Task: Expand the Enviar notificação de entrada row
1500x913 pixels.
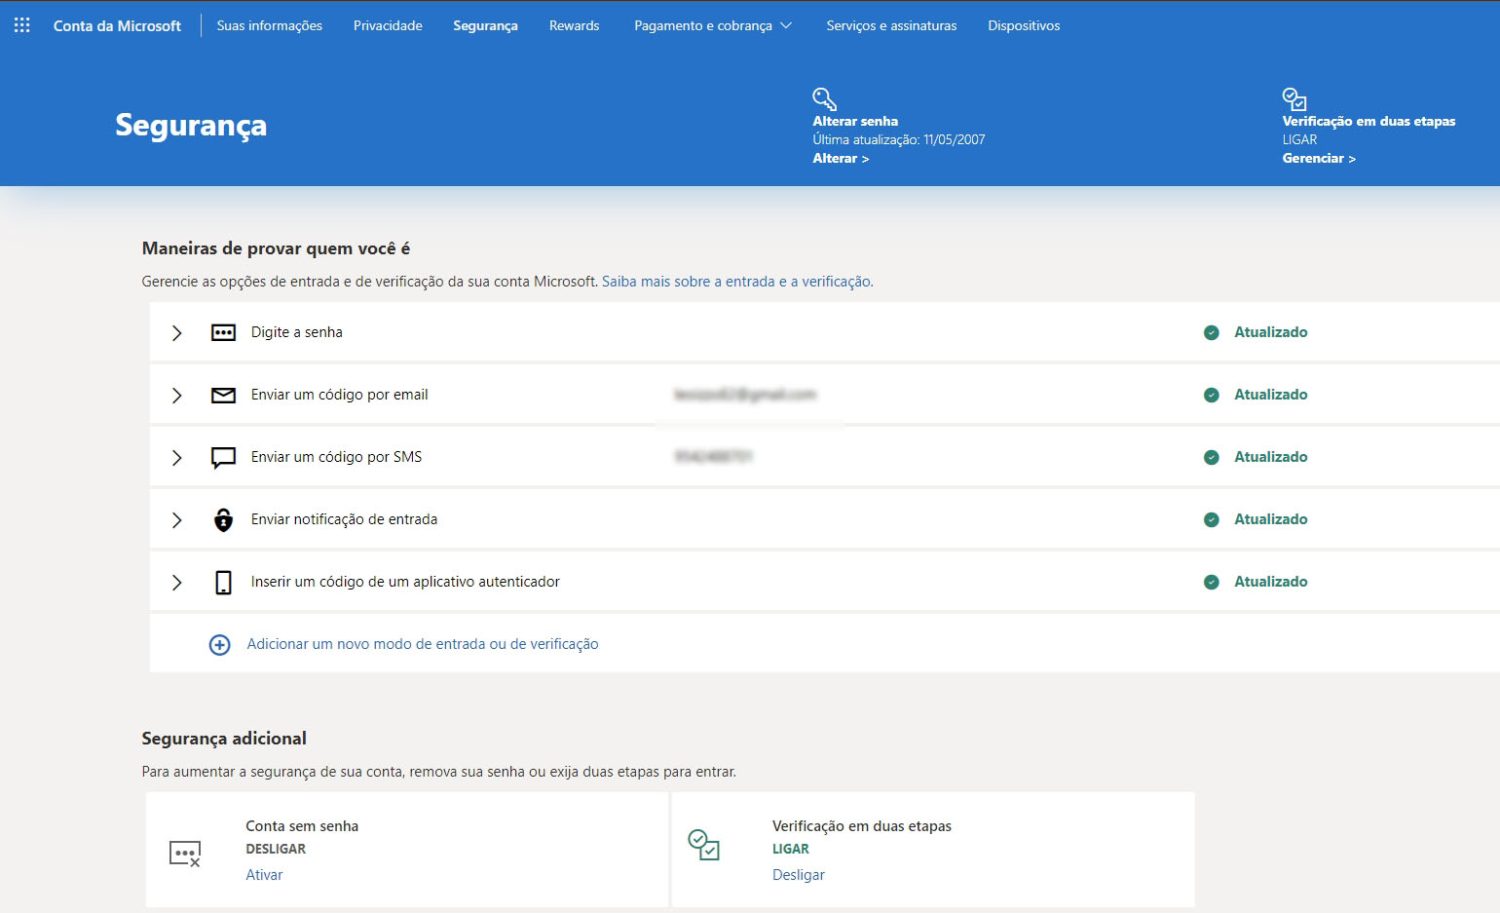Action: tap(177, 520)
